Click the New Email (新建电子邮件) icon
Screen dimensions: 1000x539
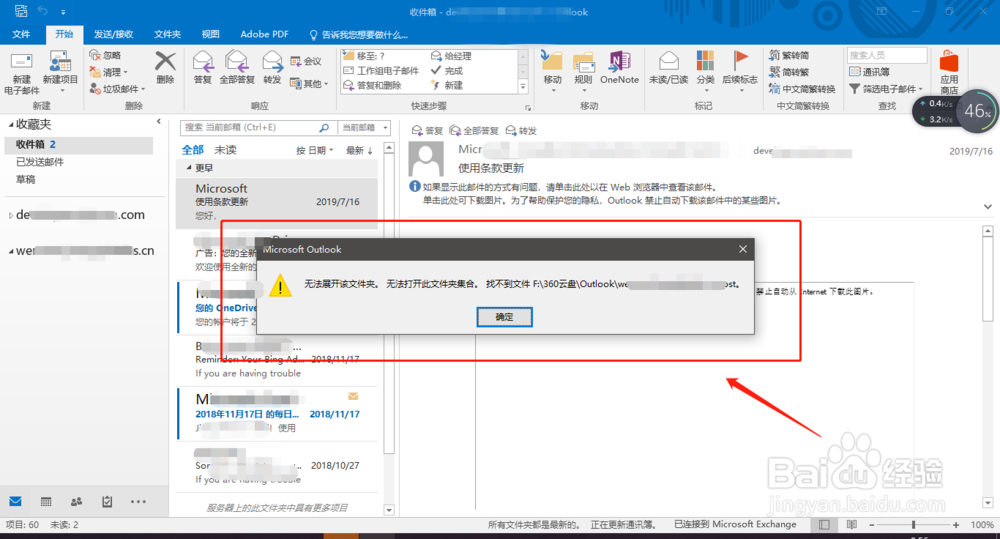click(21, 62)
